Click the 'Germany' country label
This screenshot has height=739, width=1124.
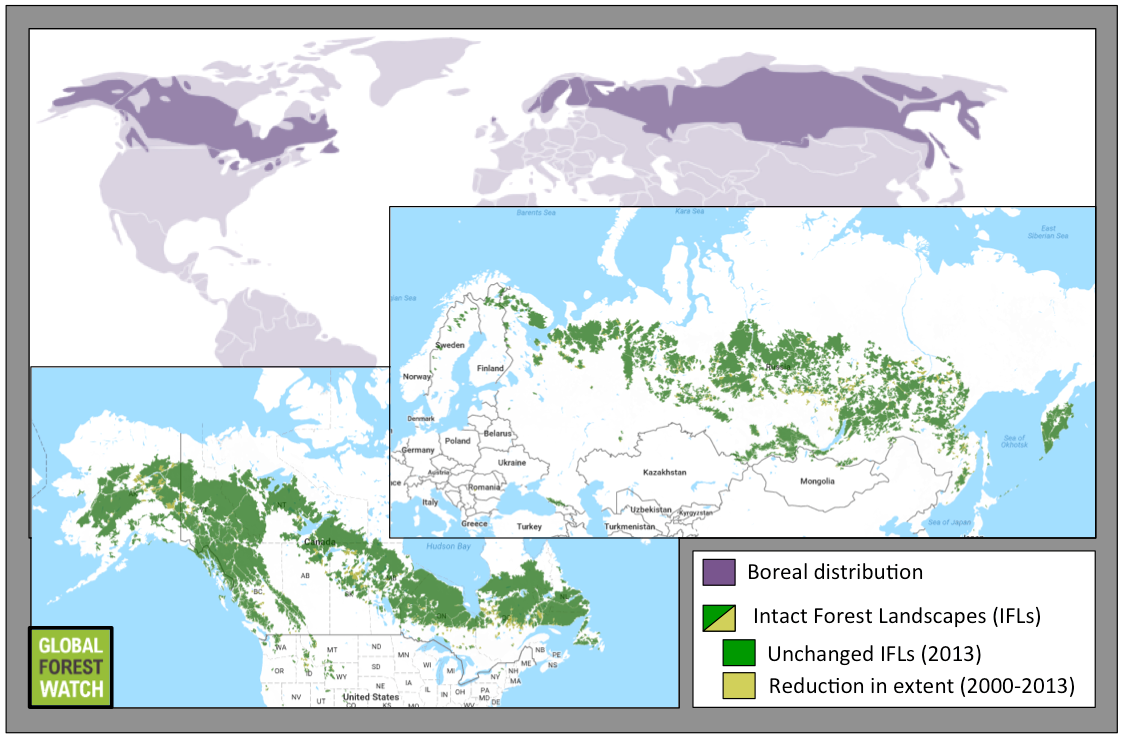pyautogui.click(x=418, y=450)
